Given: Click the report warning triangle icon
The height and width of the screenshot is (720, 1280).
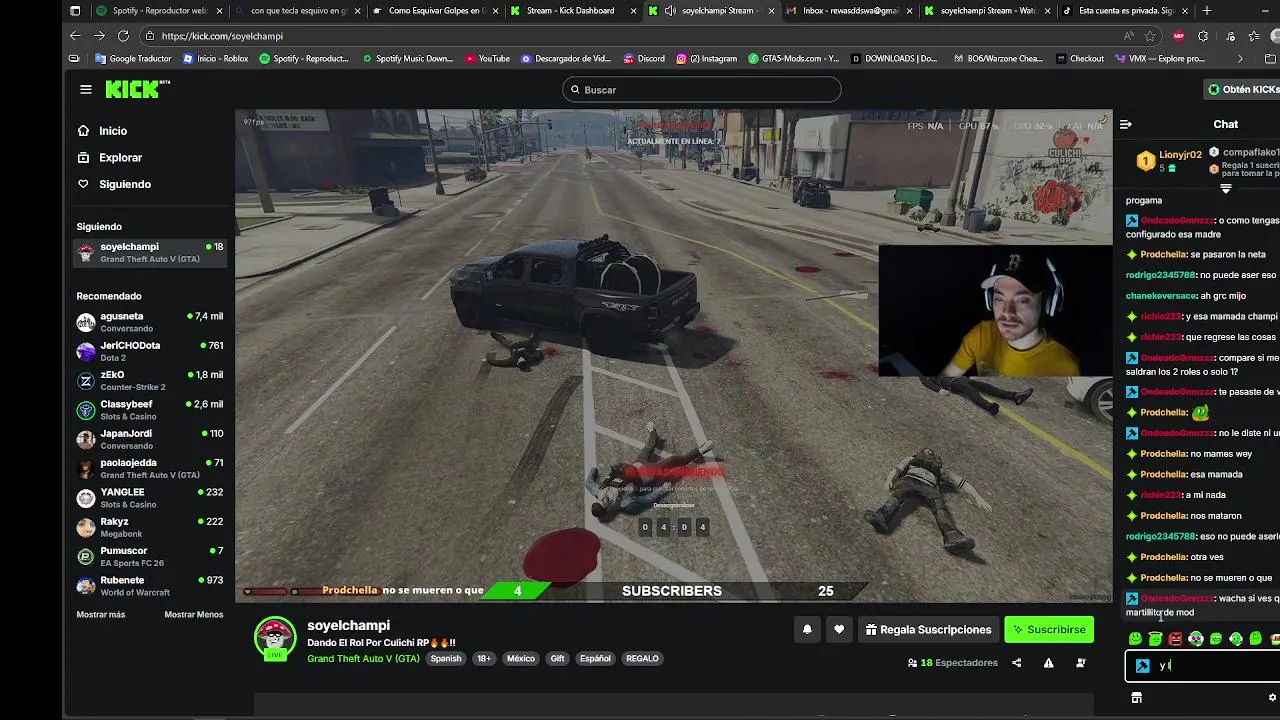Looking at the screenshot, I should (x=1048, y=663).
